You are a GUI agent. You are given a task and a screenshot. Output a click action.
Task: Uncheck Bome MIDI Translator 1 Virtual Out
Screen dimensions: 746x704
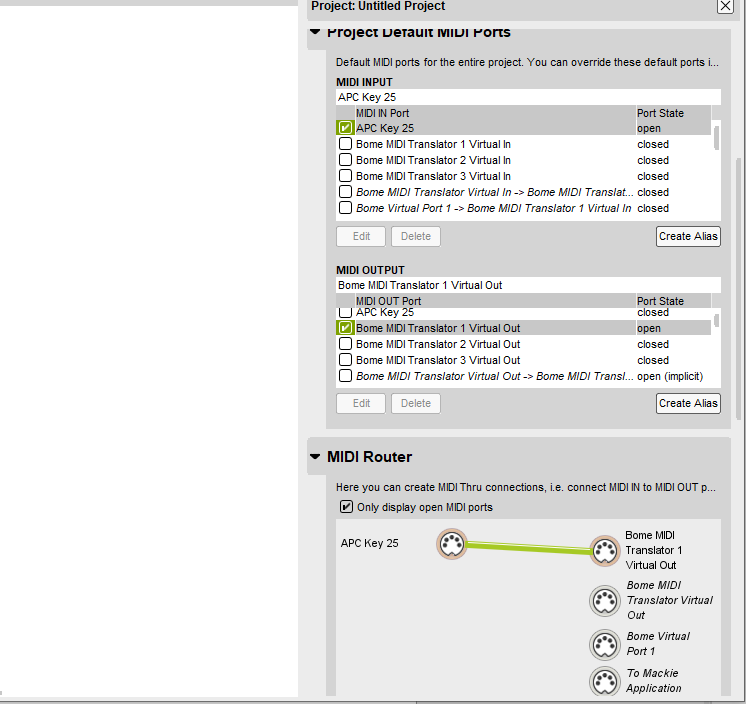click(x=345, y=328)
